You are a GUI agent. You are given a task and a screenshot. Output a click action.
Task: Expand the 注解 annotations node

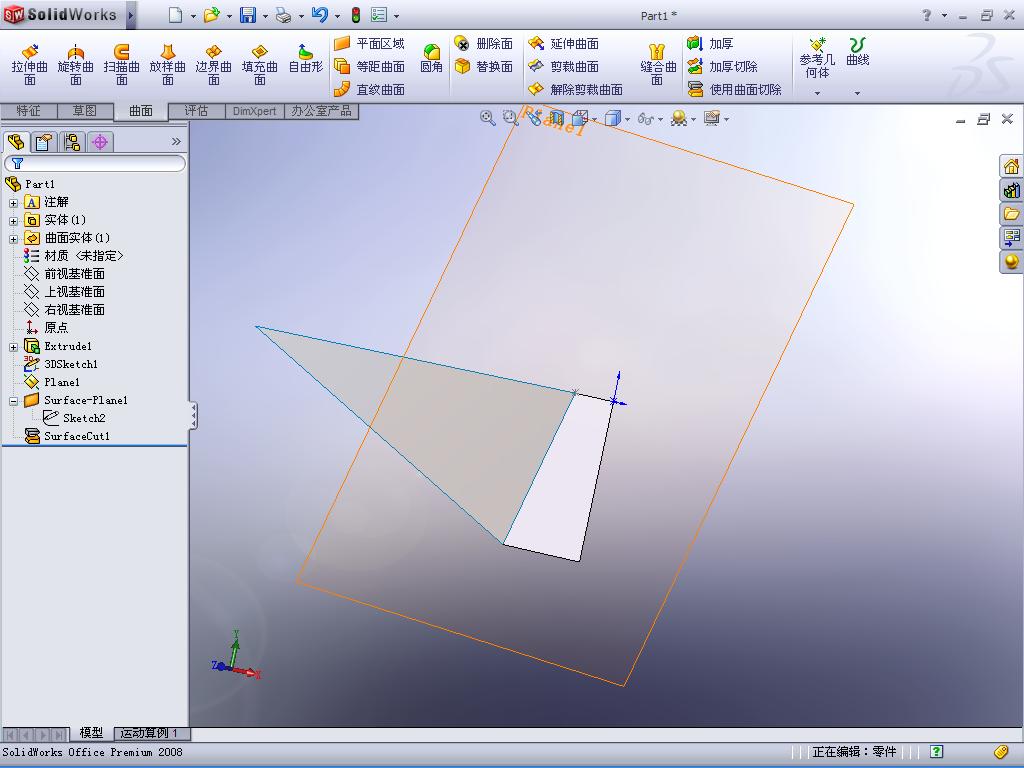pyautogui.click(x=13, y=203)
